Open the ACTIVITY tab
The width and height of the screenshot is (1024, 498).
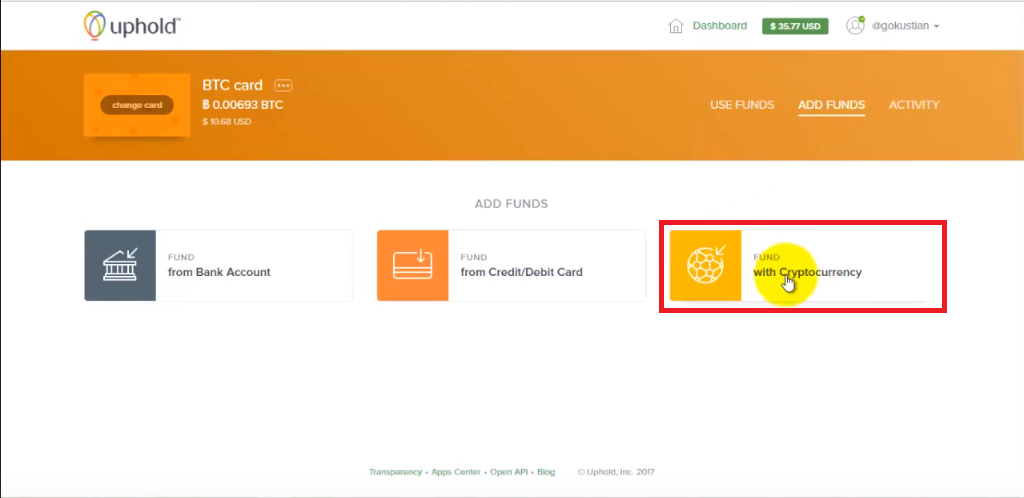pos(914,105)
